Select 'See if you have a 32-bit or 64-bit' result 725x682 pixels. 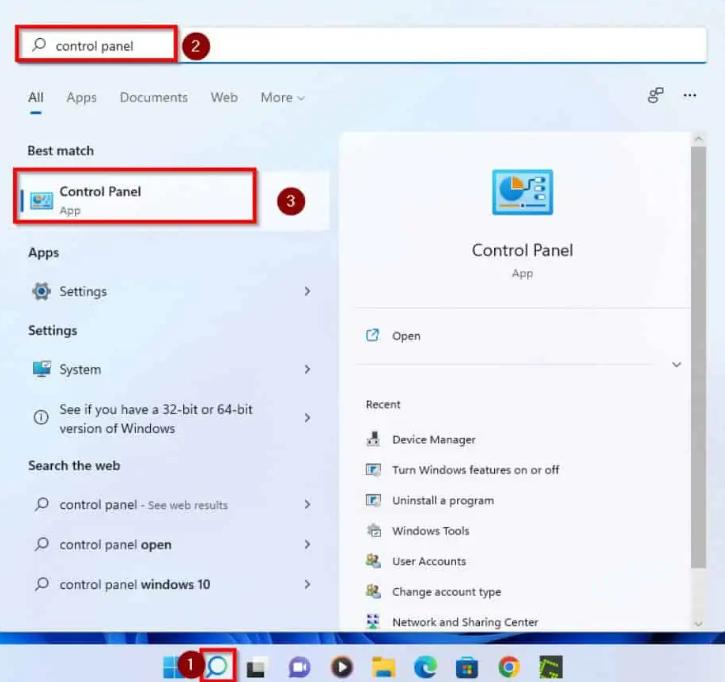pos(172,418)
